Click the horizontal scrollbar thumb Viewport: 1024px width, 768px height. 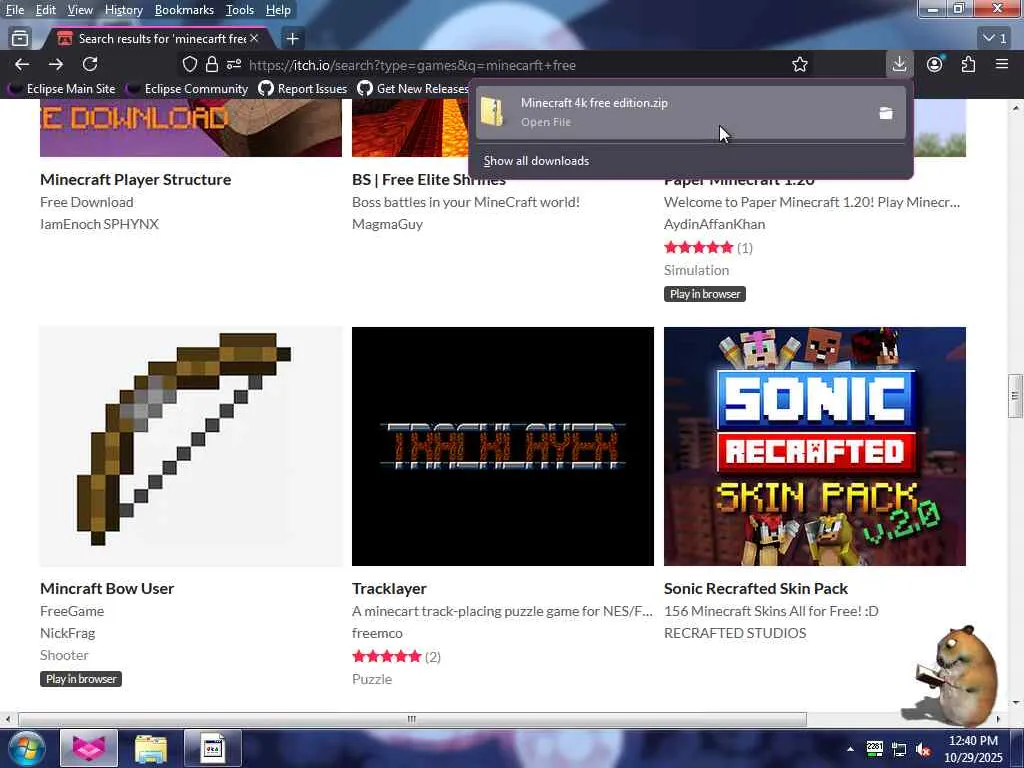[x=412, y=719]
